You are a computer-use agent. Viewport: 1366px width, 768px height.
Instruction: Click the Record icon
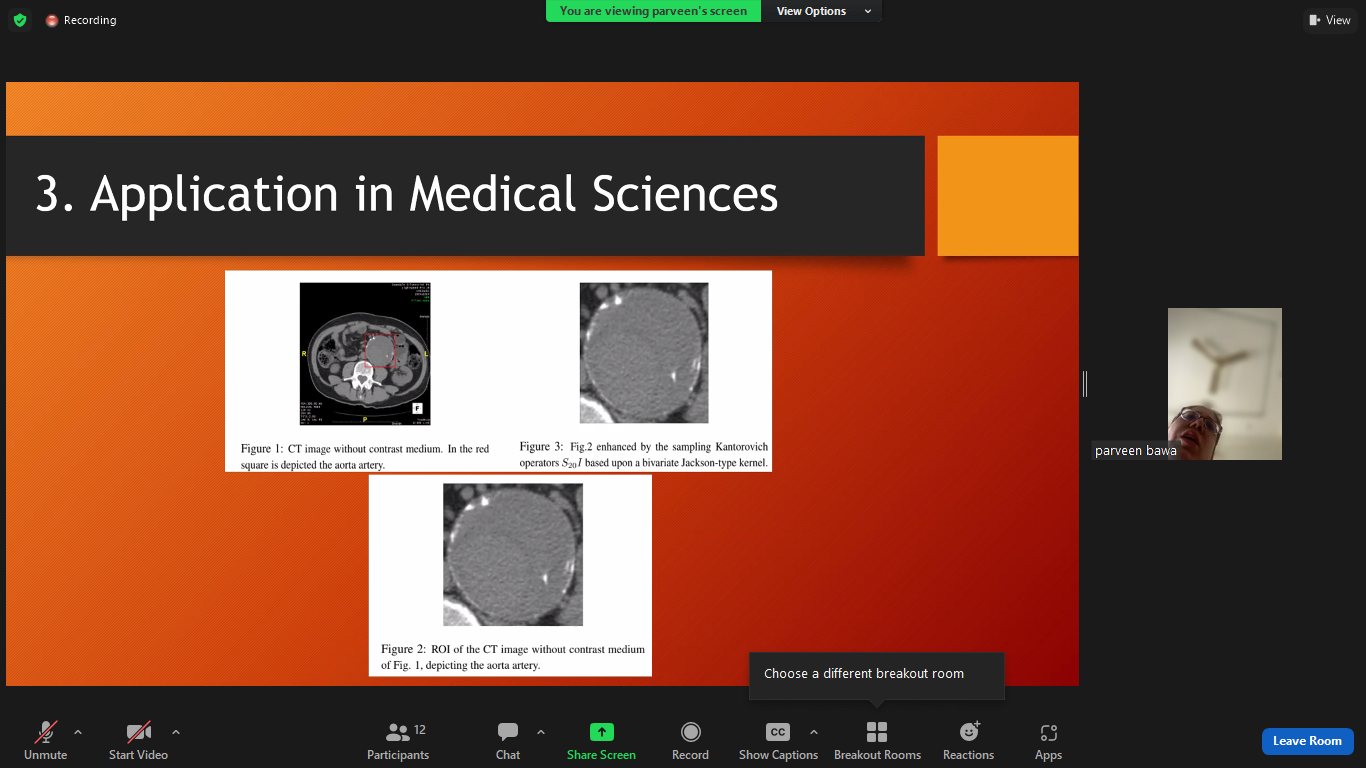[690, 732]
